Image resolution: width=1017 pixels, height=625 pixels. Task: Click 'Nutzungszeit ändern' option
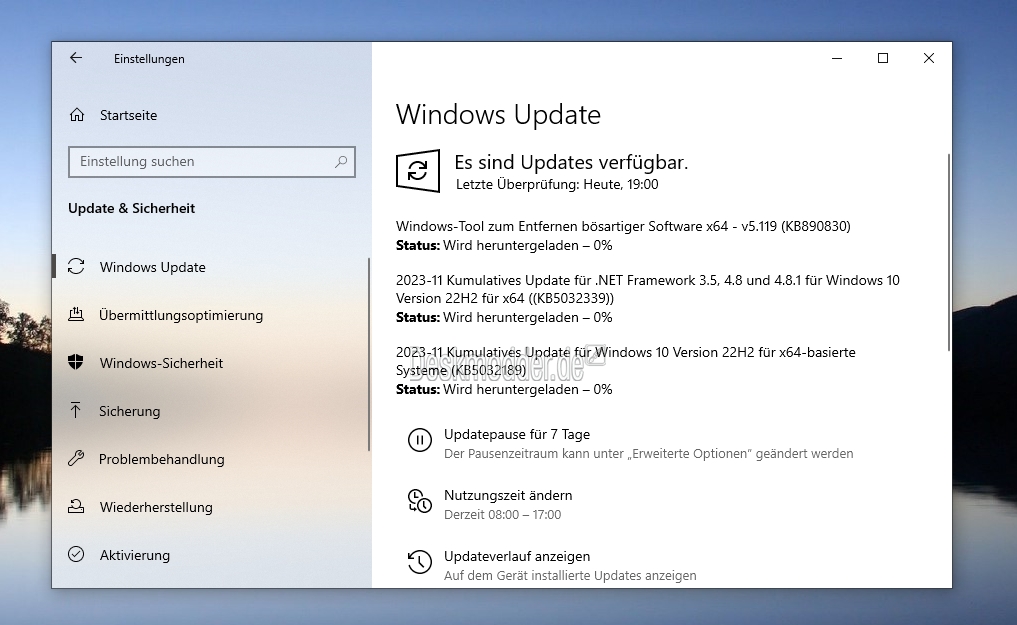[x=508, y=495]
